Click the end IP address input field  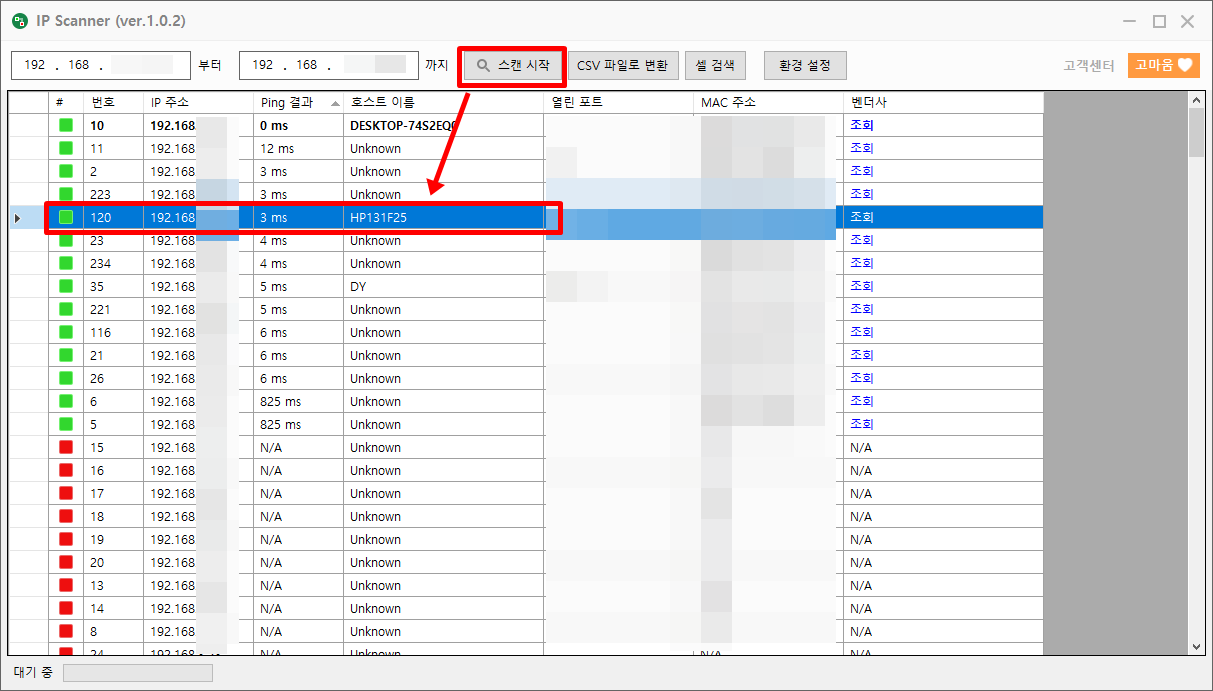pos(329,65)
